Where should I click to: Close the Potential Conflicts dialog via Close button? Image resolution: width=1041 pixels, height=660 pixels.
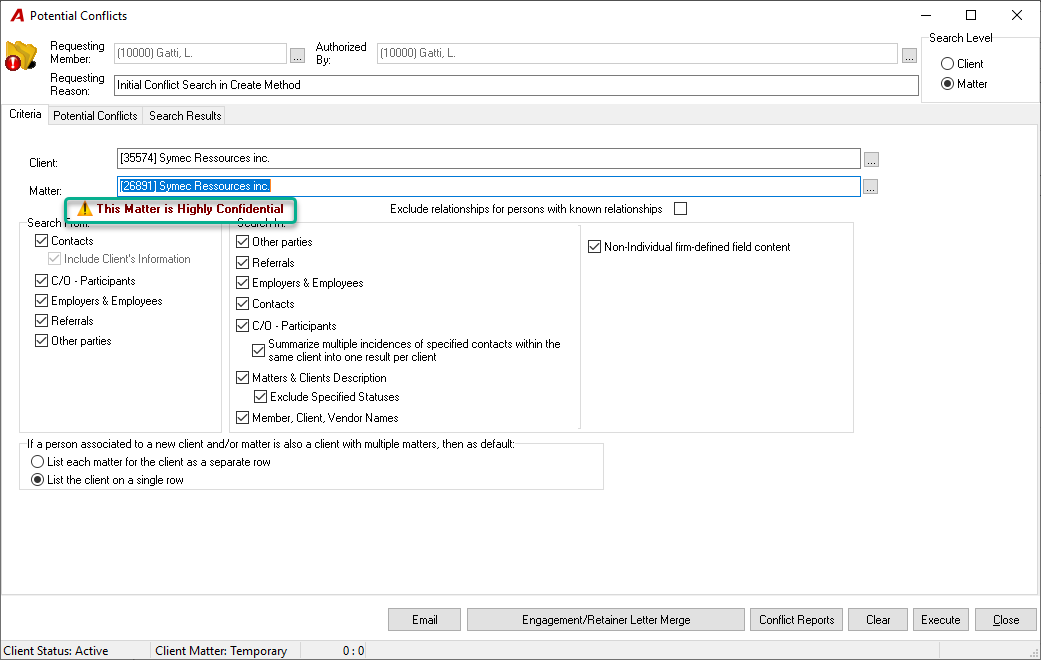(x=1006, y=619)
